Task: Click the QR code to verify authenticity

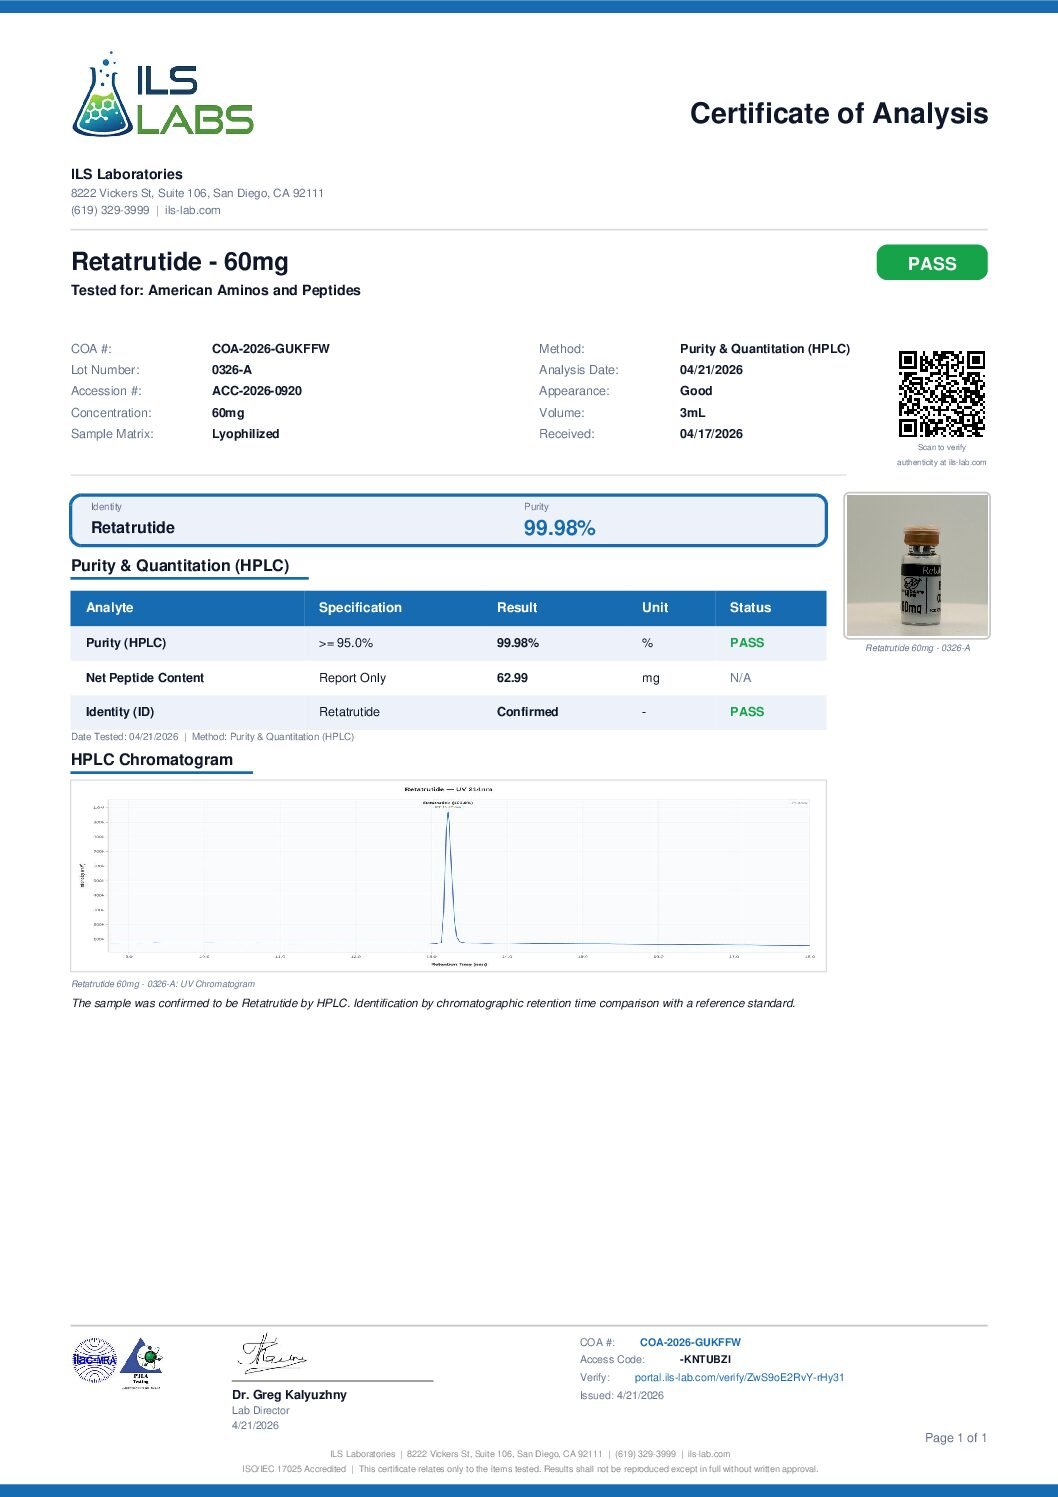Action: coord(941,394)
